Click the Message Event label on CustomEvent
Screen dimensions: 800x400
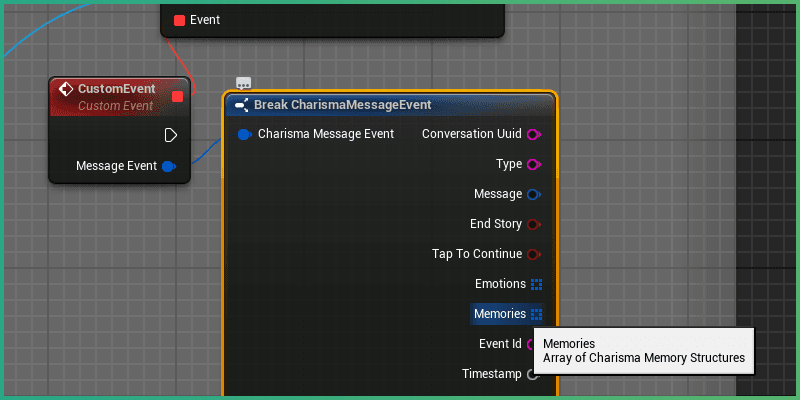116,166
